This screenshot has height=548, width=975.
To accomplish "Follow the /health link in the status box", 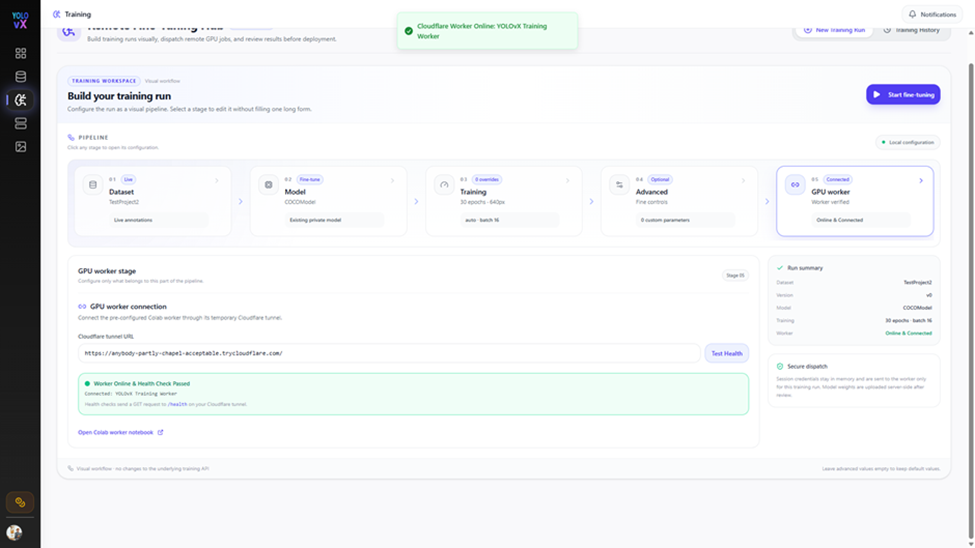I will pos(177,404).
